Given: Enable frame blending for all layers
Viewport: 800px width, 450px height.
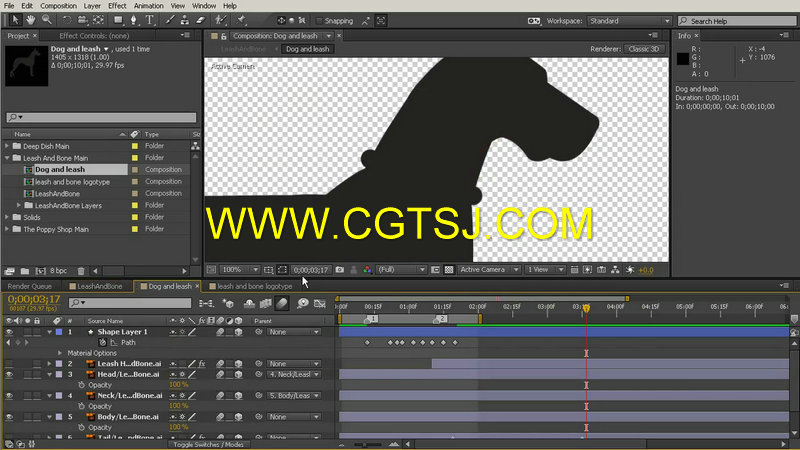Looking at the screenshot, I should click(265, 304).
